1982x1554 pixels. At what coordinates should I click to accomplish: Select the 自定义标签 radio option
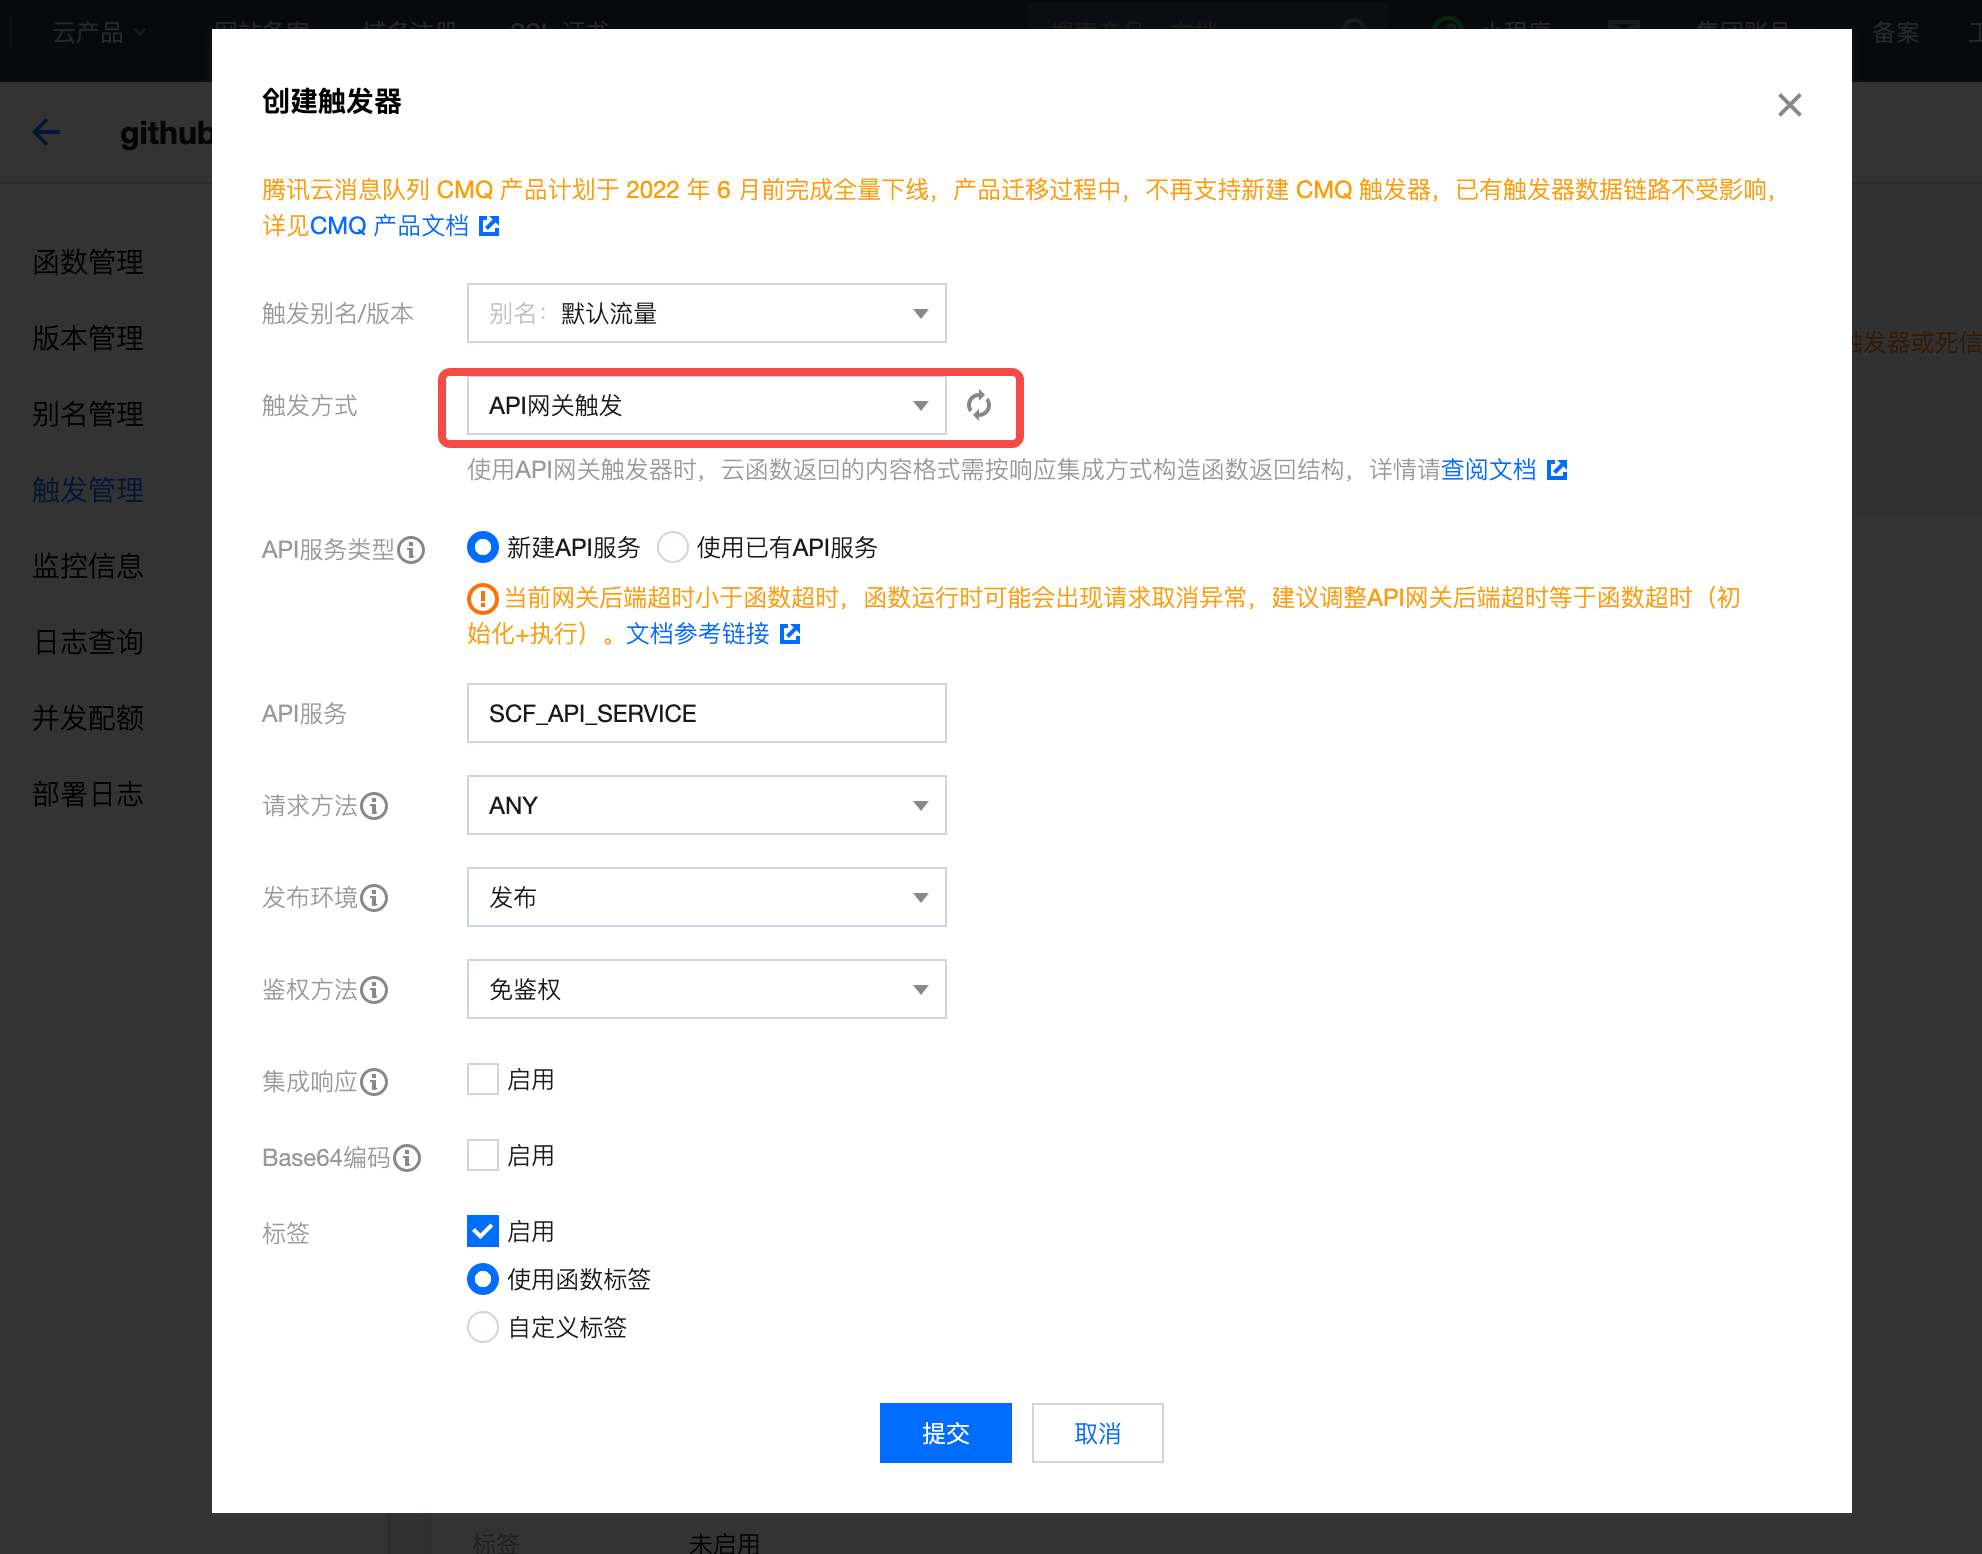click(483, 1328)
